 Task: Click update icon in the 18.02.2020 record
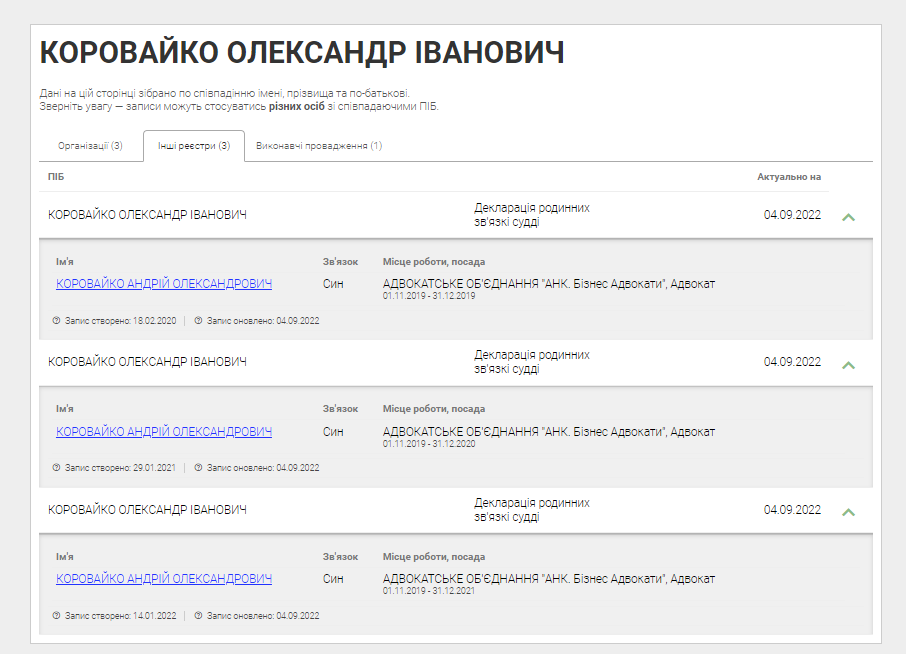click(x=198, y=321)
